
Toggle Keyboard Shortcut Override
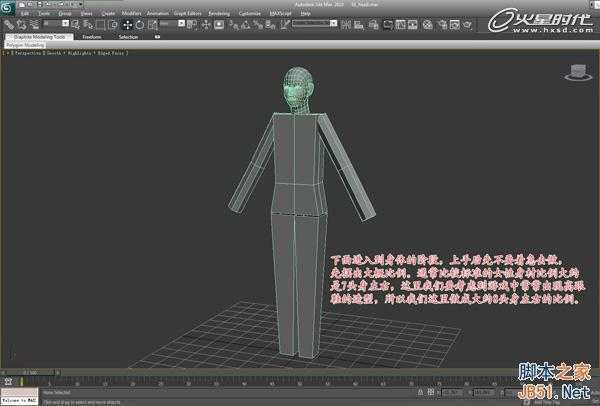tap(219, 25)
